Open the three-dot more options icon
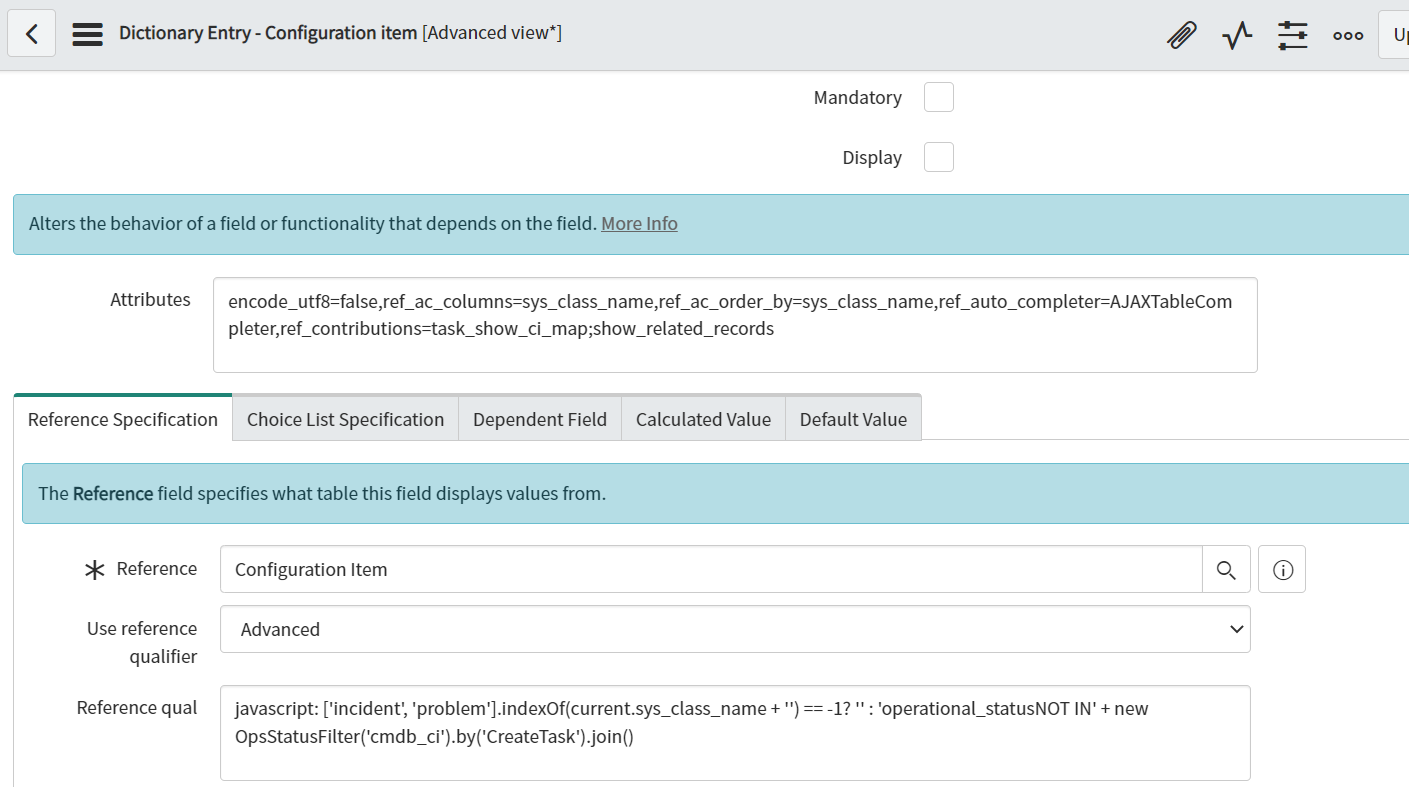 click(x=1348, y=35)
